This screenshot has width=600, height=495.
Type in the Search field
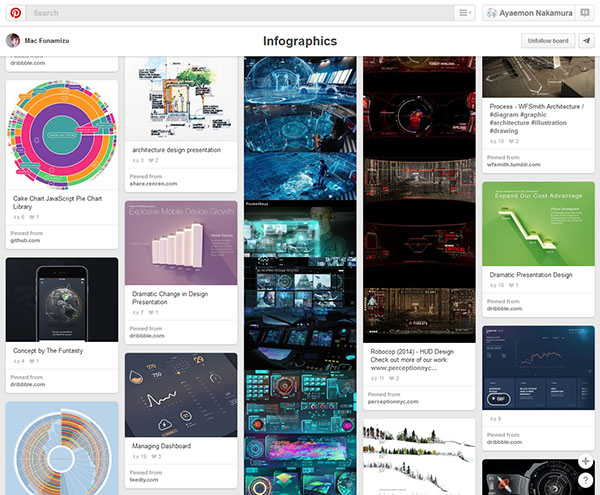[240, 13]
